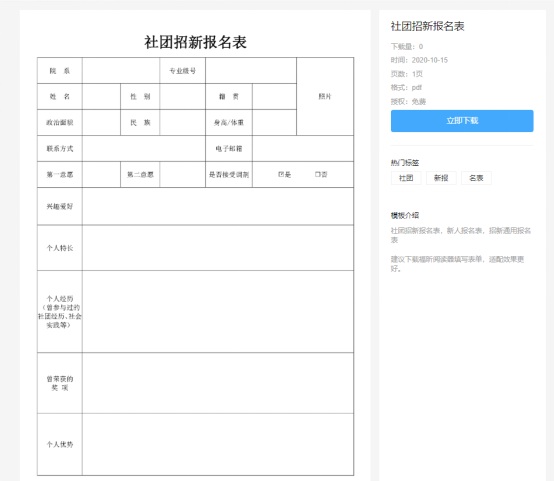Select the 新报 hot tag
The image size is (554, 481).
(441, 178)
